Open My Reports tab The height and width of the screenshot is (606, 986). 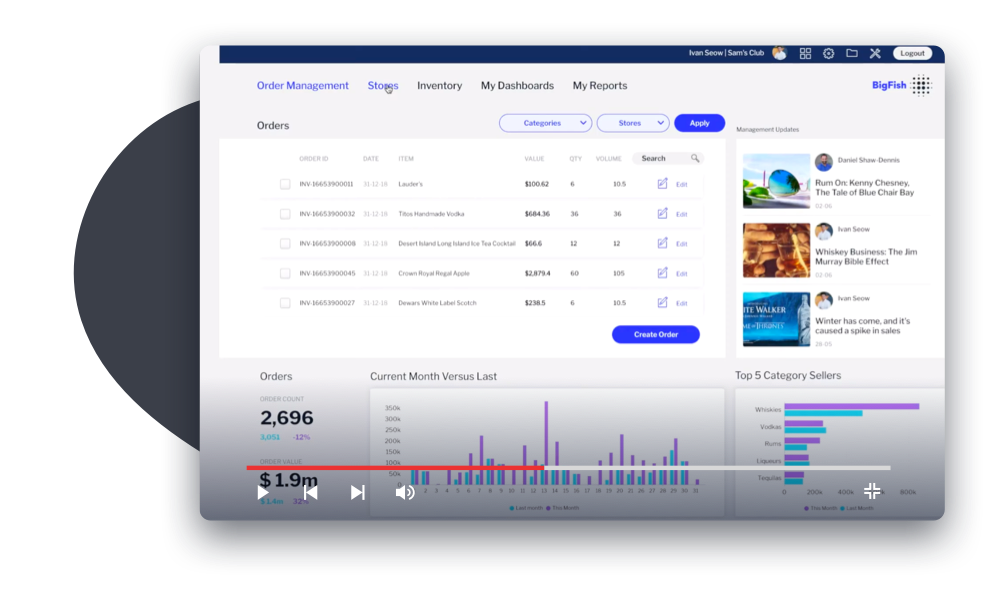click(x=600, y=85)
